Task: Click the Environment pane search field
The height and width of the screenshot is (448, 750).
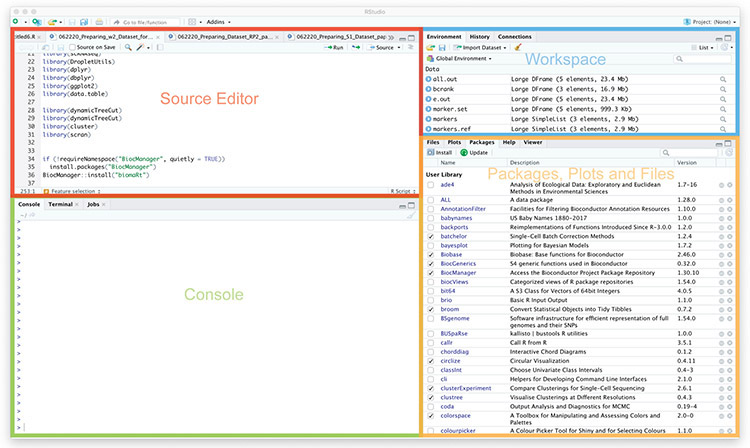Action: point(703,59)
